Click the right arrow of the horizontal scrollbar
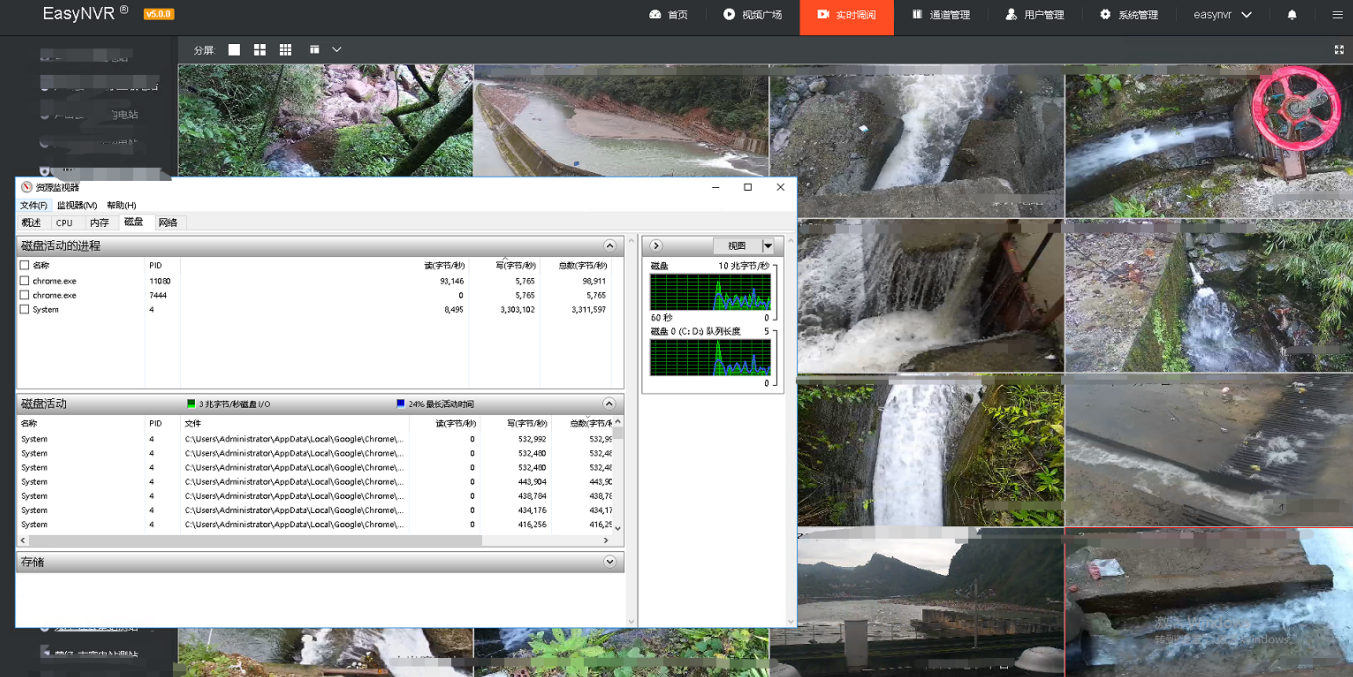Screen dimensions: 1353x677 coord(606,541)
